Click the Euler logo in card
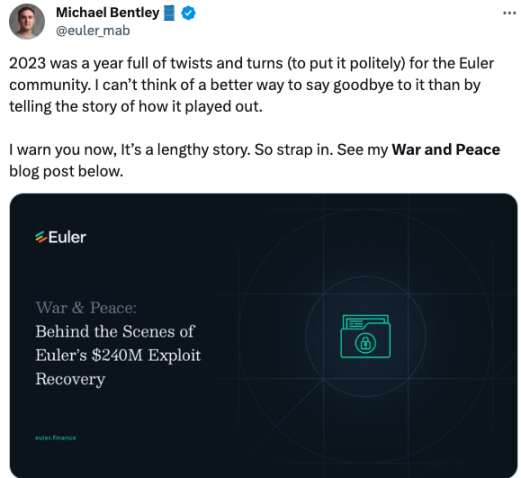 click(61, 237)
